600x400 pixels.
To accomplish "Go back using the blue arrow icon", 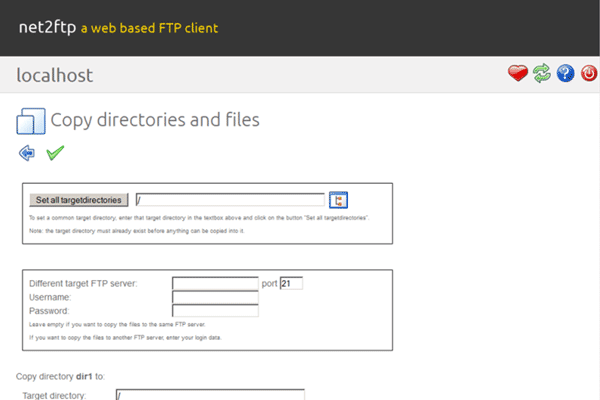I will [x=27, y=152].
